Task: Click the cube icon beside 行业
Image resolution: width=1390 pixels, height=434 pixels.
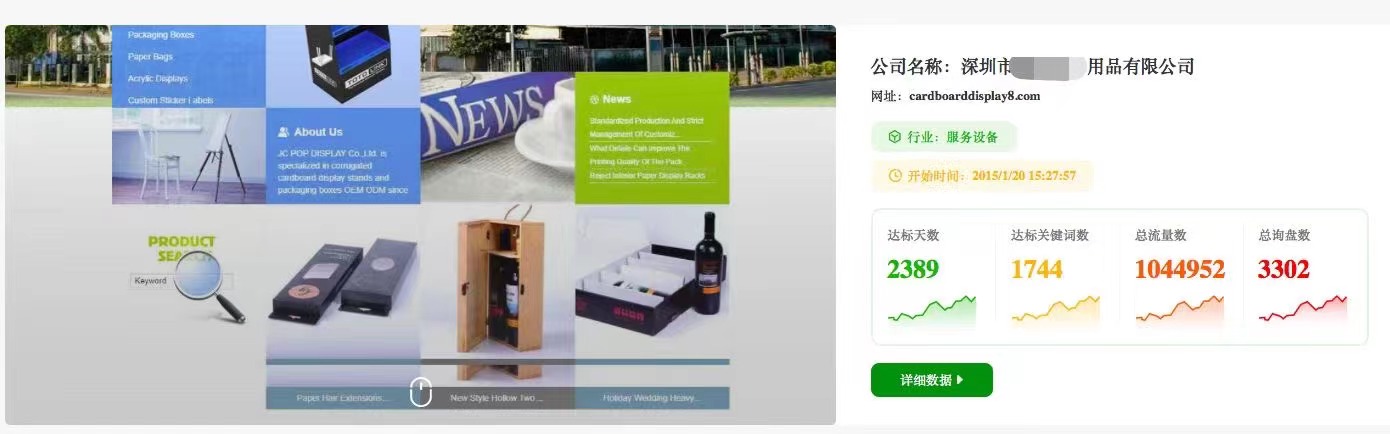Action: tap(894, 137)
